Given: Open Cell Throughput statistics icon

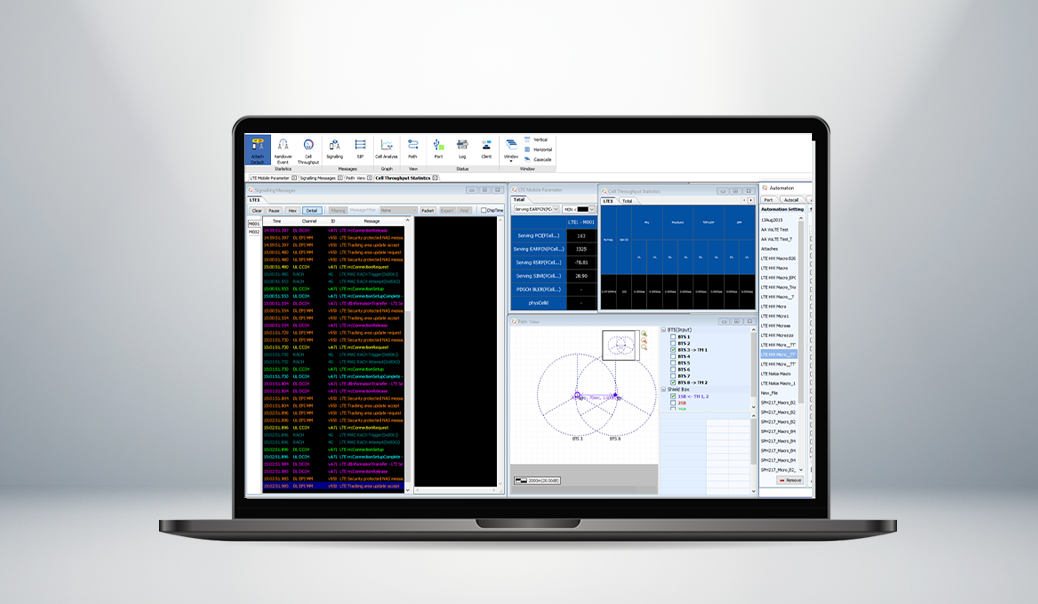Looking at the screenshot, I should click(308, 150).
